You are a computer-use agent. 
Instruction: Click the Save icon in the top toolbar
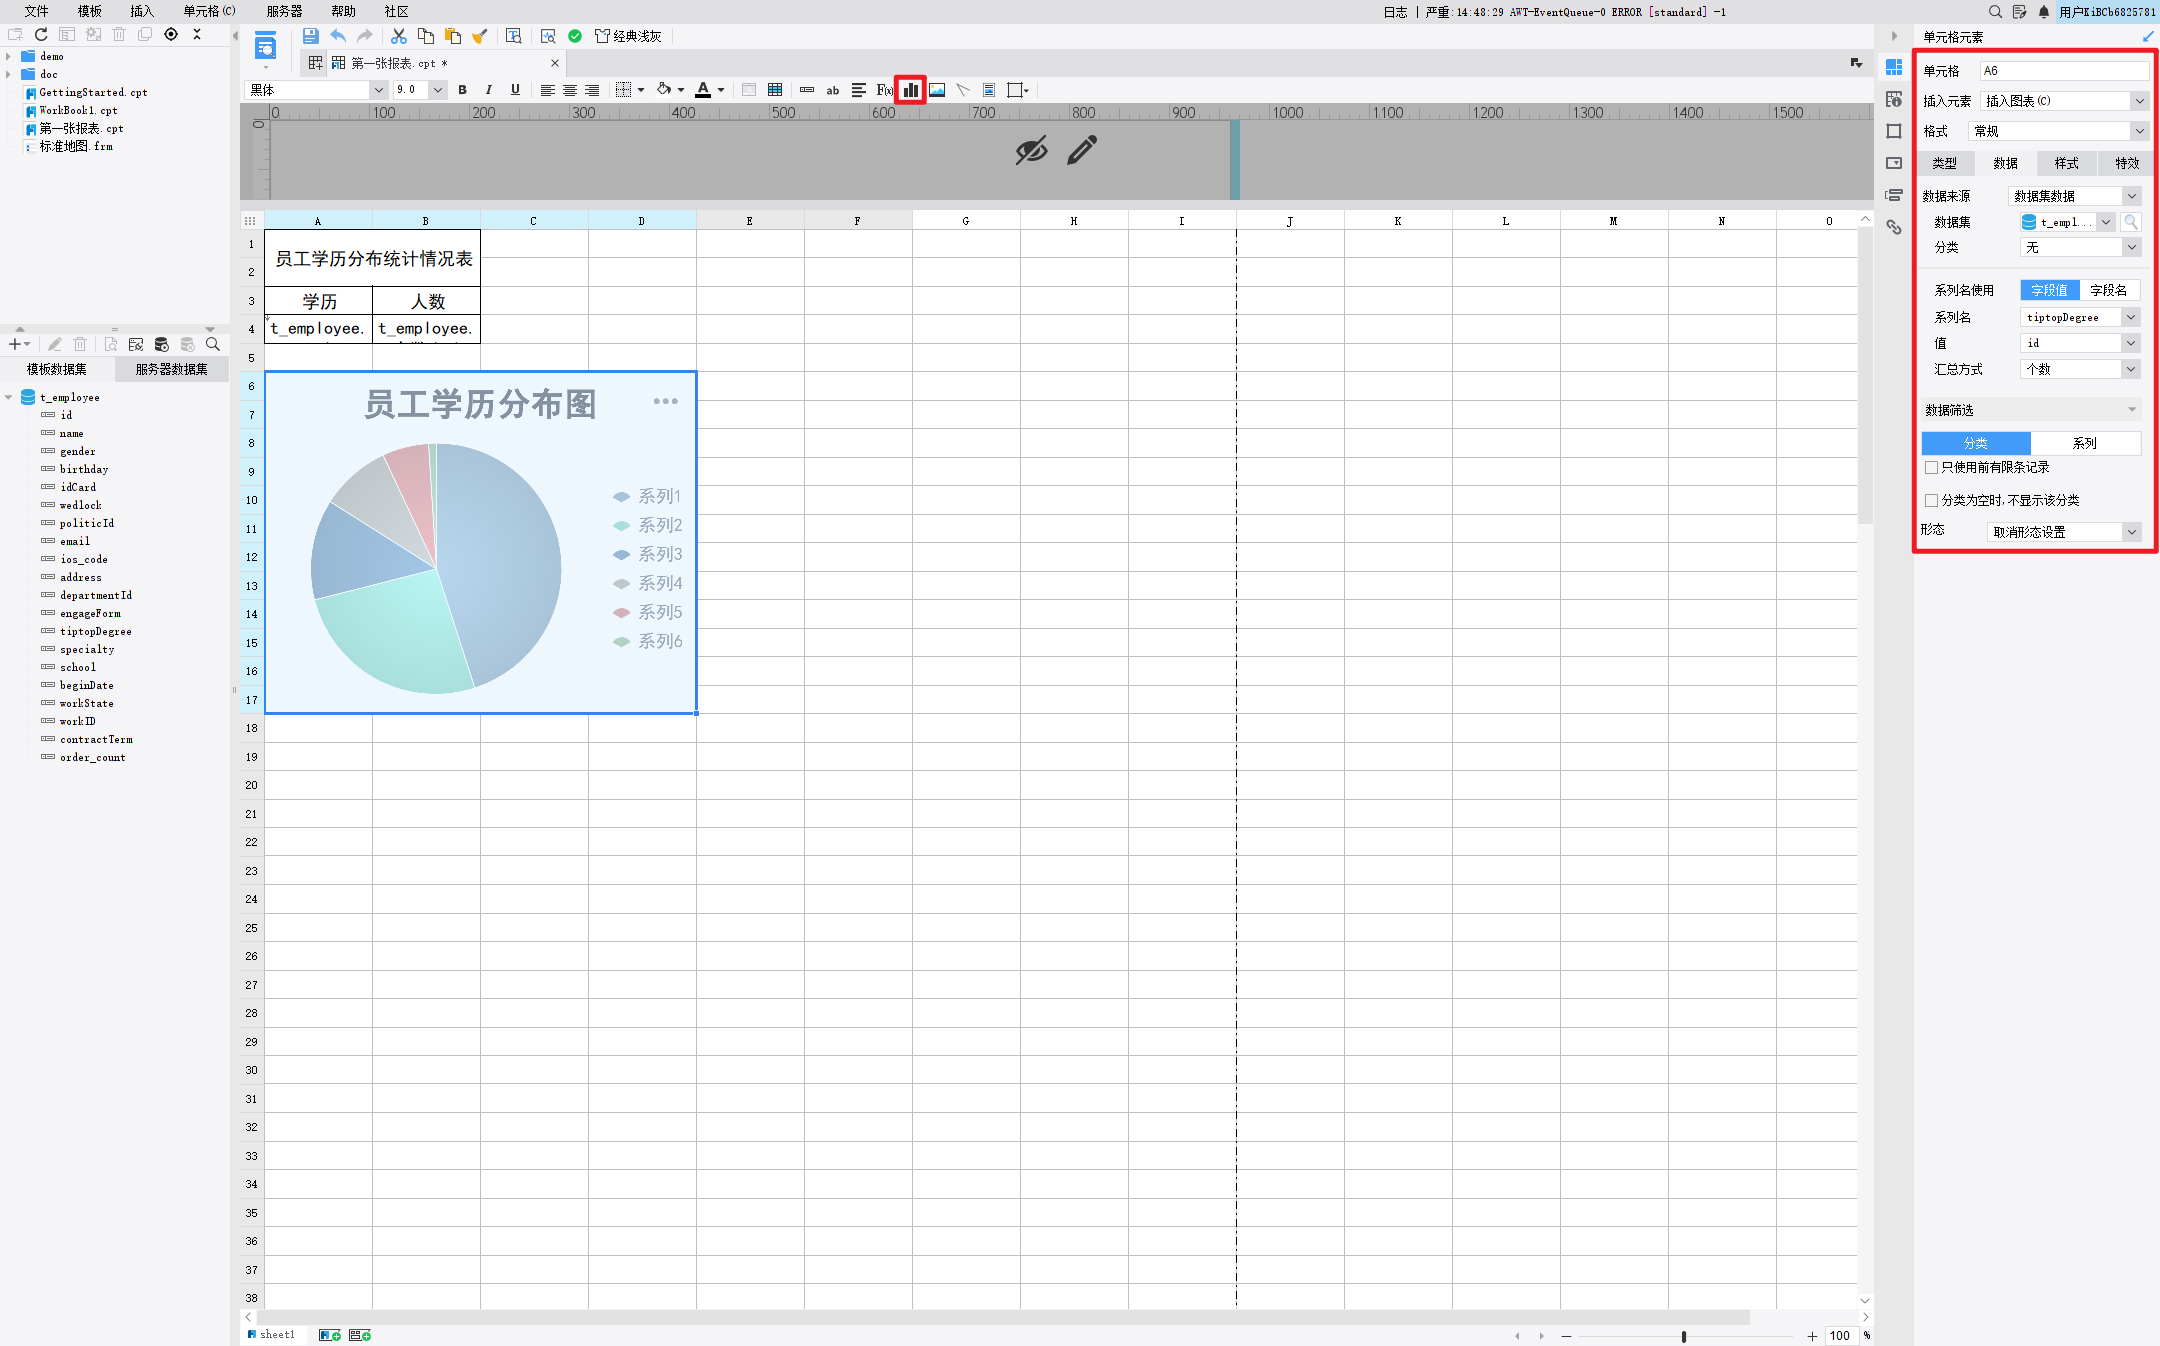pos(310,36)
